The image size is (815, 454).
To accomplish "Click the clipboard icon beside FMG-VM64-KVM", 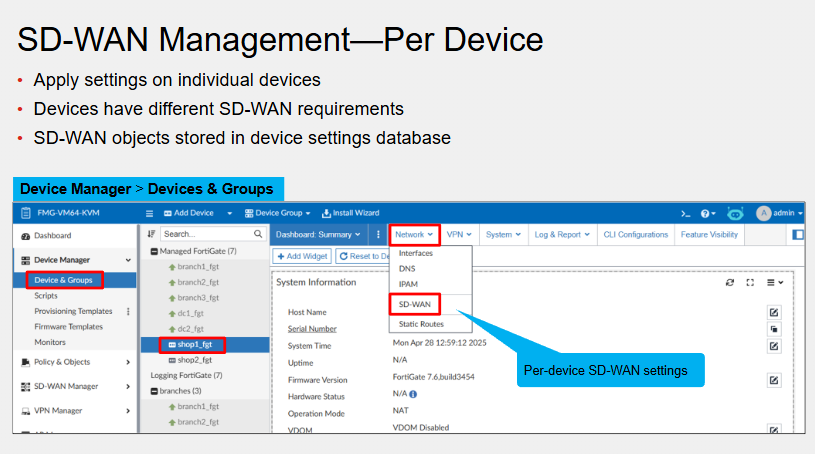I will tap(25, 213).
